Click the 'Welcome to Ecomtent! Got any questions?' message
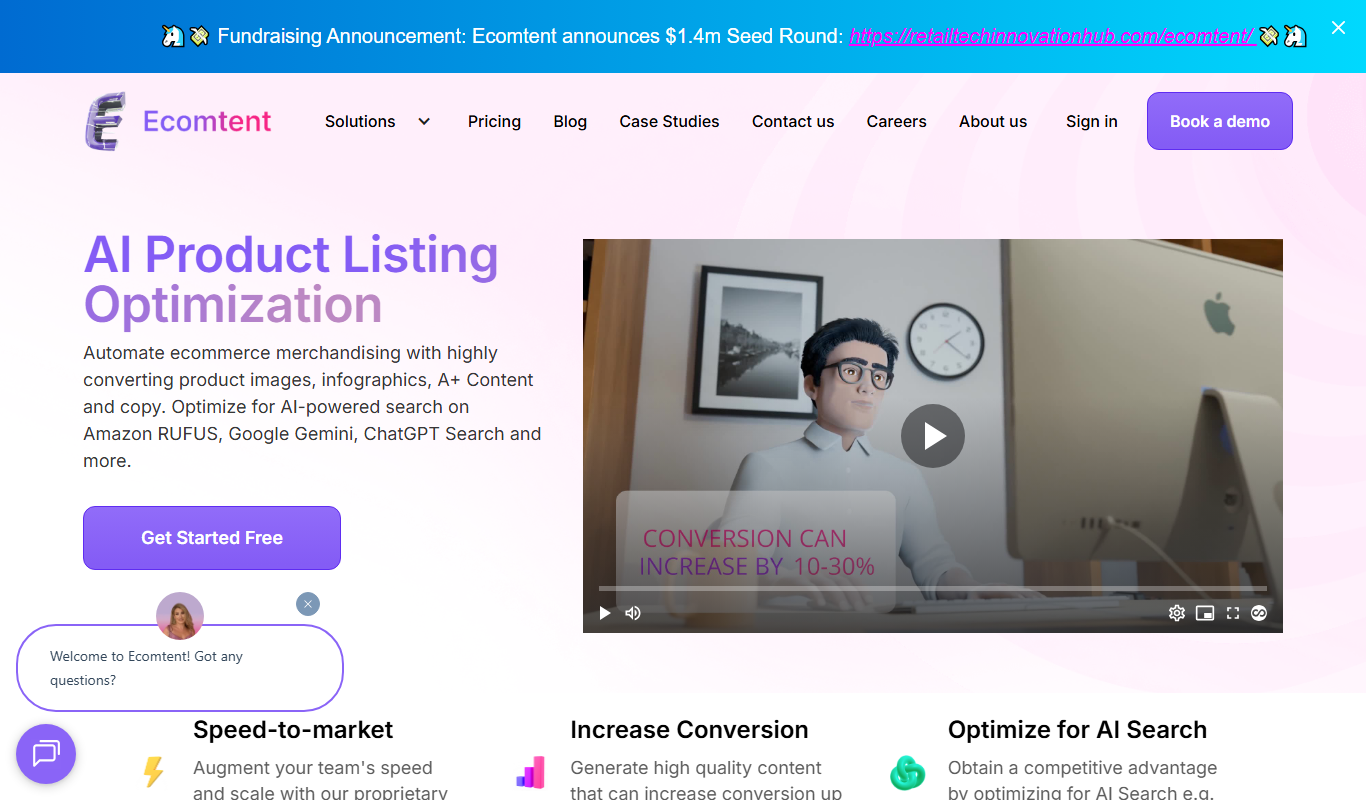1366x800 pixels. 180,668
